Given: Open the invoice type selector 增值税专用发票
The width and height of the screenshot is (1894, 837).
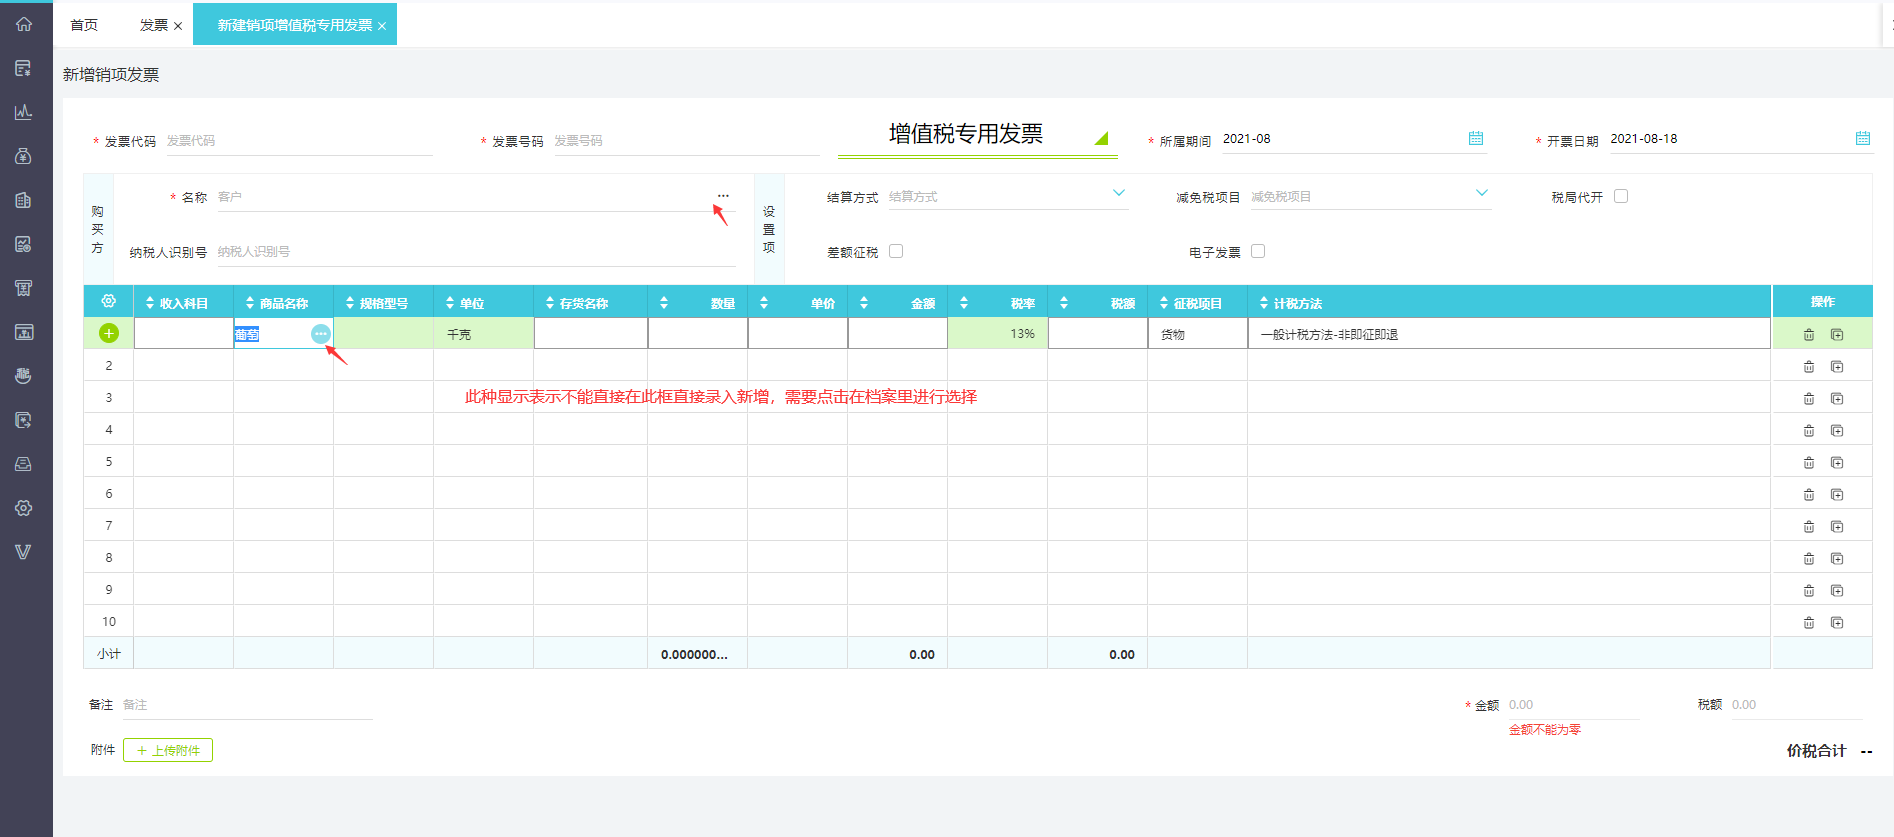Looking at the screenshot, I should [978, 135].
